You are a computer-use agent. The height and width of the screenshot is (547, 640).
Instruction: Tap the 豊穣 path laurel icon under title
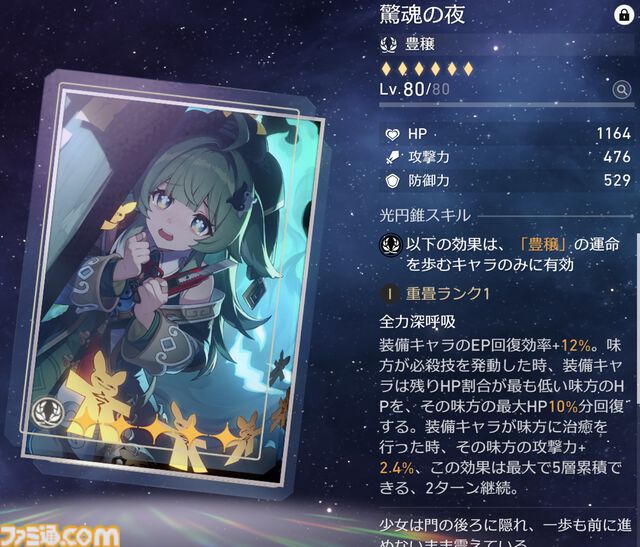[x=388, y=44]
